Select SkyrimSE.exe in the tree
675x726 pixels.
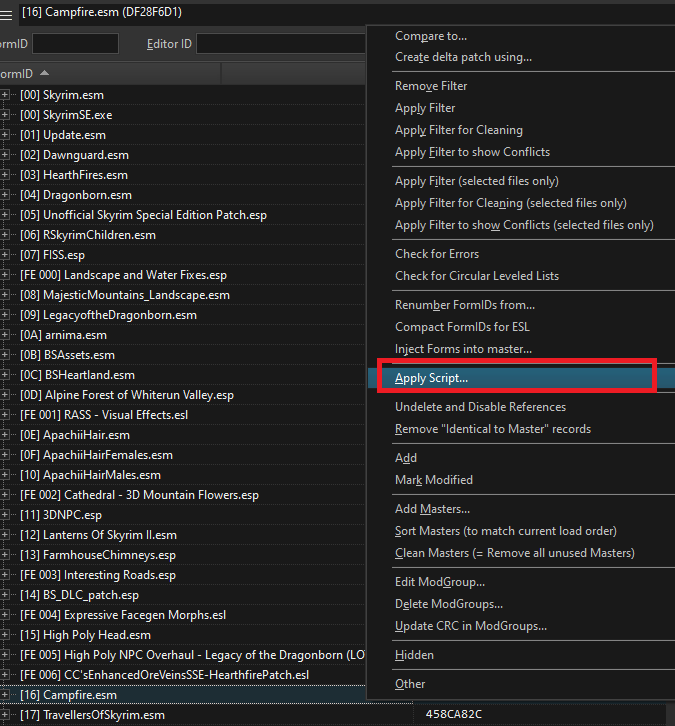point(66,115)
